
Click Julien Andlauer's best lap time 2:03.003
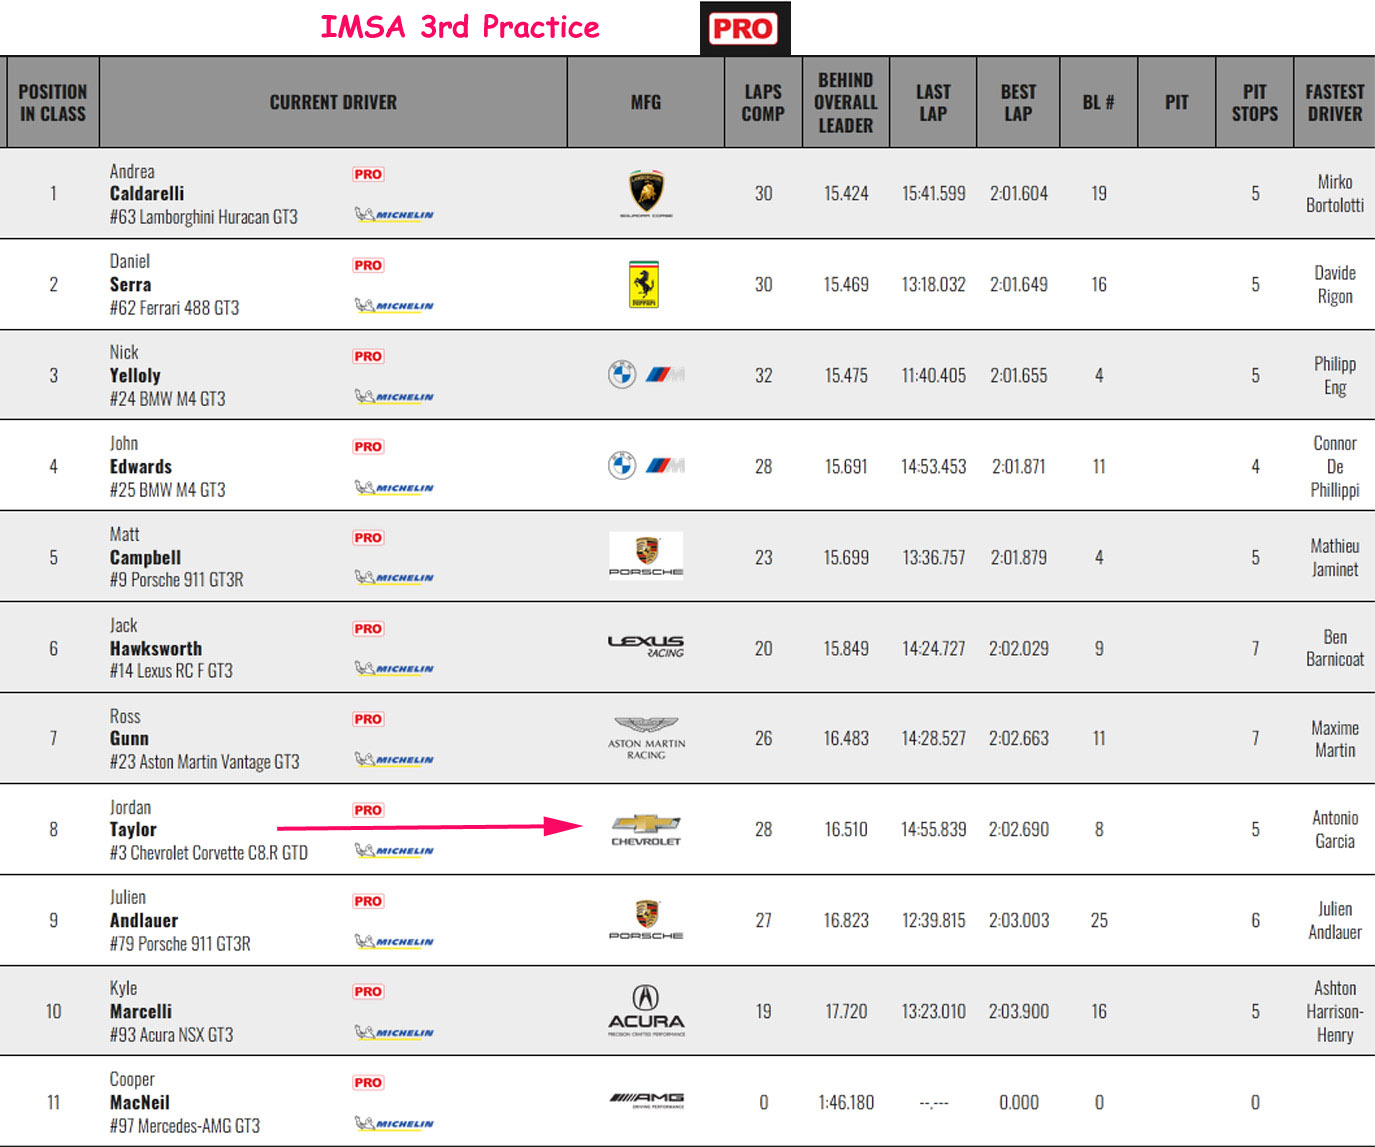click(1018, 920)
